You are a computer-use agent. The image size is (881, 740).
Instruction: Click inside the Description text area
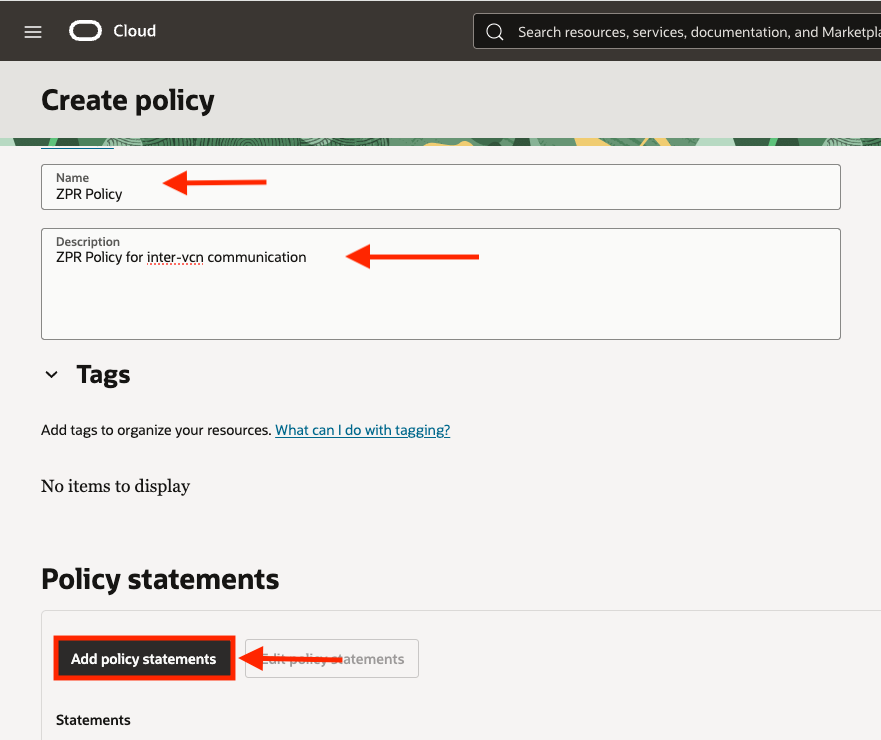[x=440, y=300]
